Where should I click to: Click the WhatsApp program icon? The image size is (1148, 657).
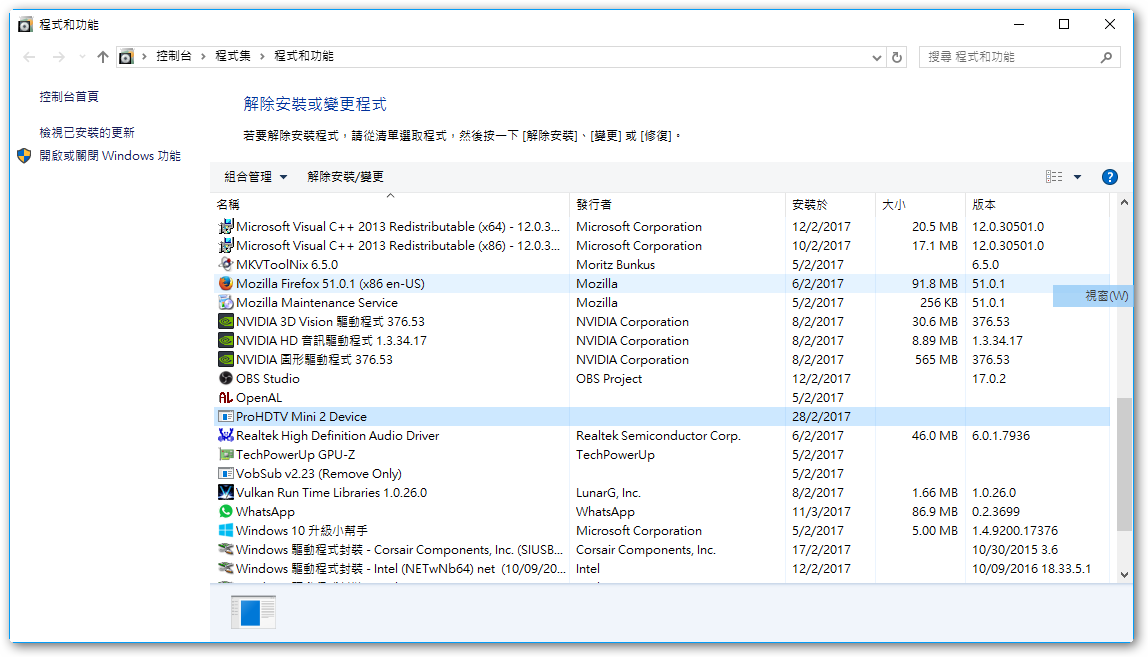pos(226,512)
